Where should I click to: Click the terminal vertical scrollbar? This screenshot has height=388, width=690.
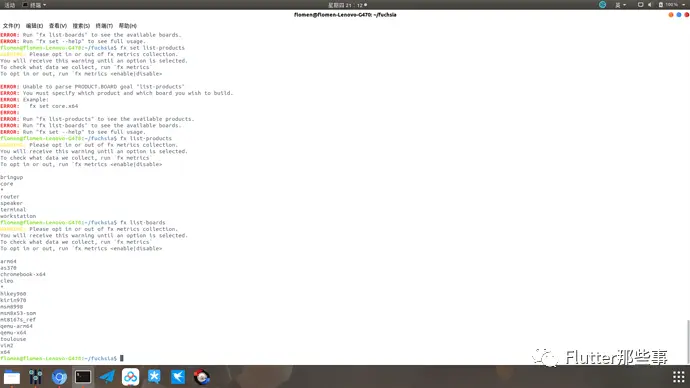tap(688, 342)
